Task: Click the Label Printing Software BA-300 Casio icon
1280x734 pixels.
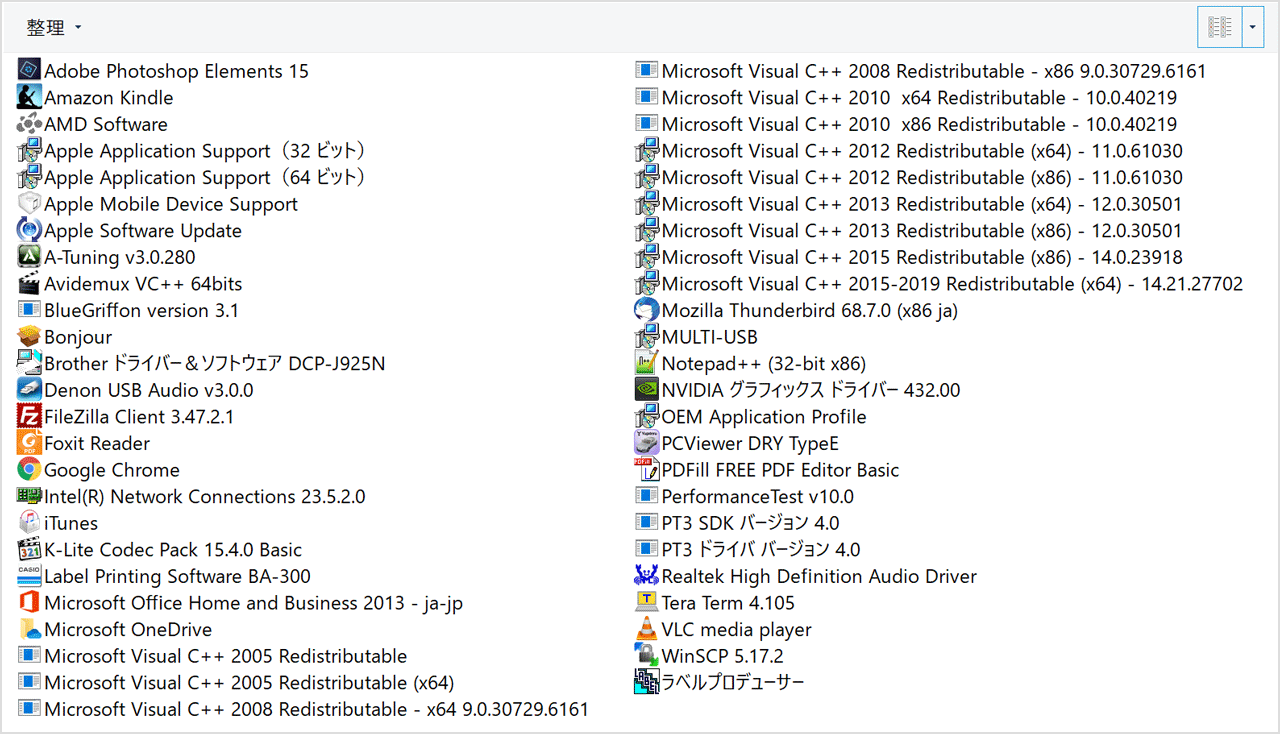Action: pyautogui.click(x=29, y=576)
